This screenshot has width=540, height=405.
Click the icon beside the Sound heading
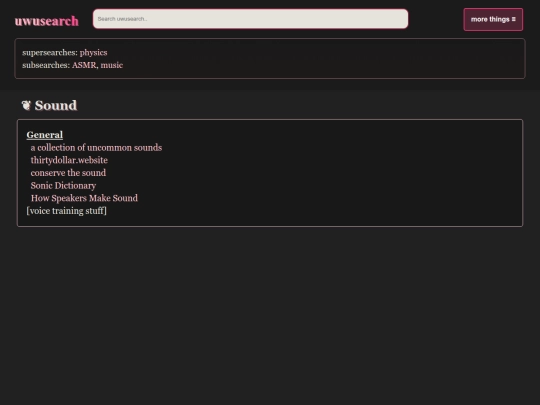click(26, 105)
